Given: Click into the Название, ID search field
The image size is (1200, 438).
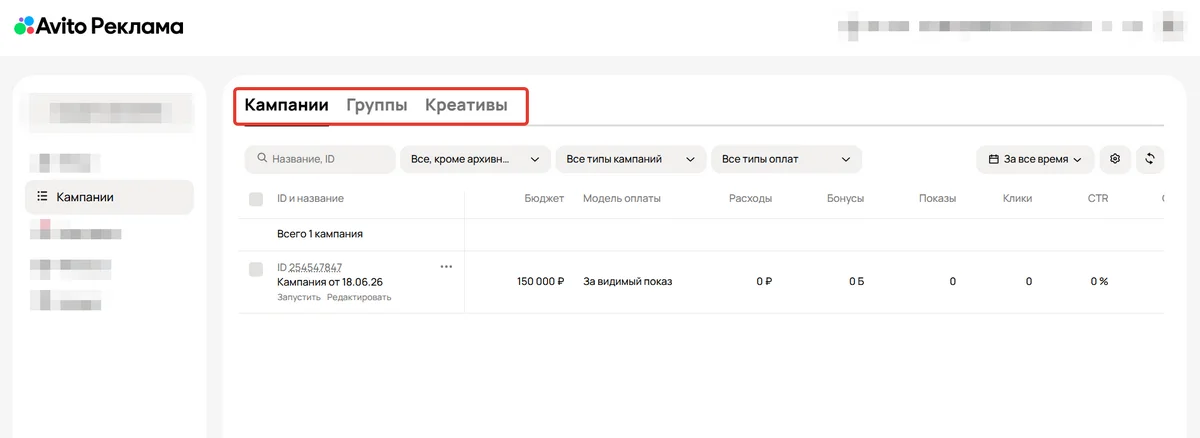Looking at the screenshot, I should [x=320, y=159].
